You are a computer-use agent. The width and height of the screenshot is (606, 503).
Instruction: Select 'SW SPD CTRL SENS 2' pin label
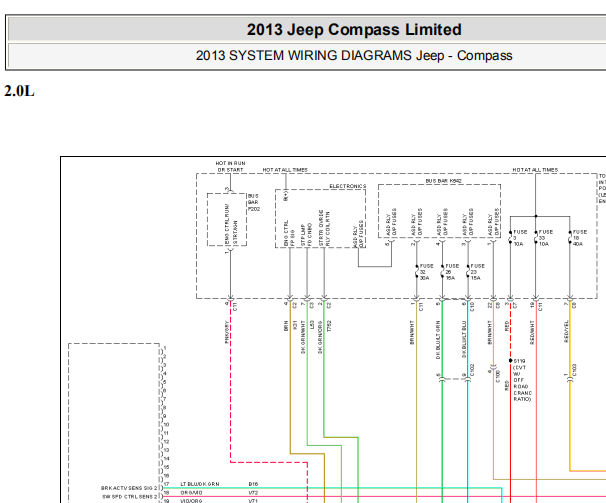130,497
